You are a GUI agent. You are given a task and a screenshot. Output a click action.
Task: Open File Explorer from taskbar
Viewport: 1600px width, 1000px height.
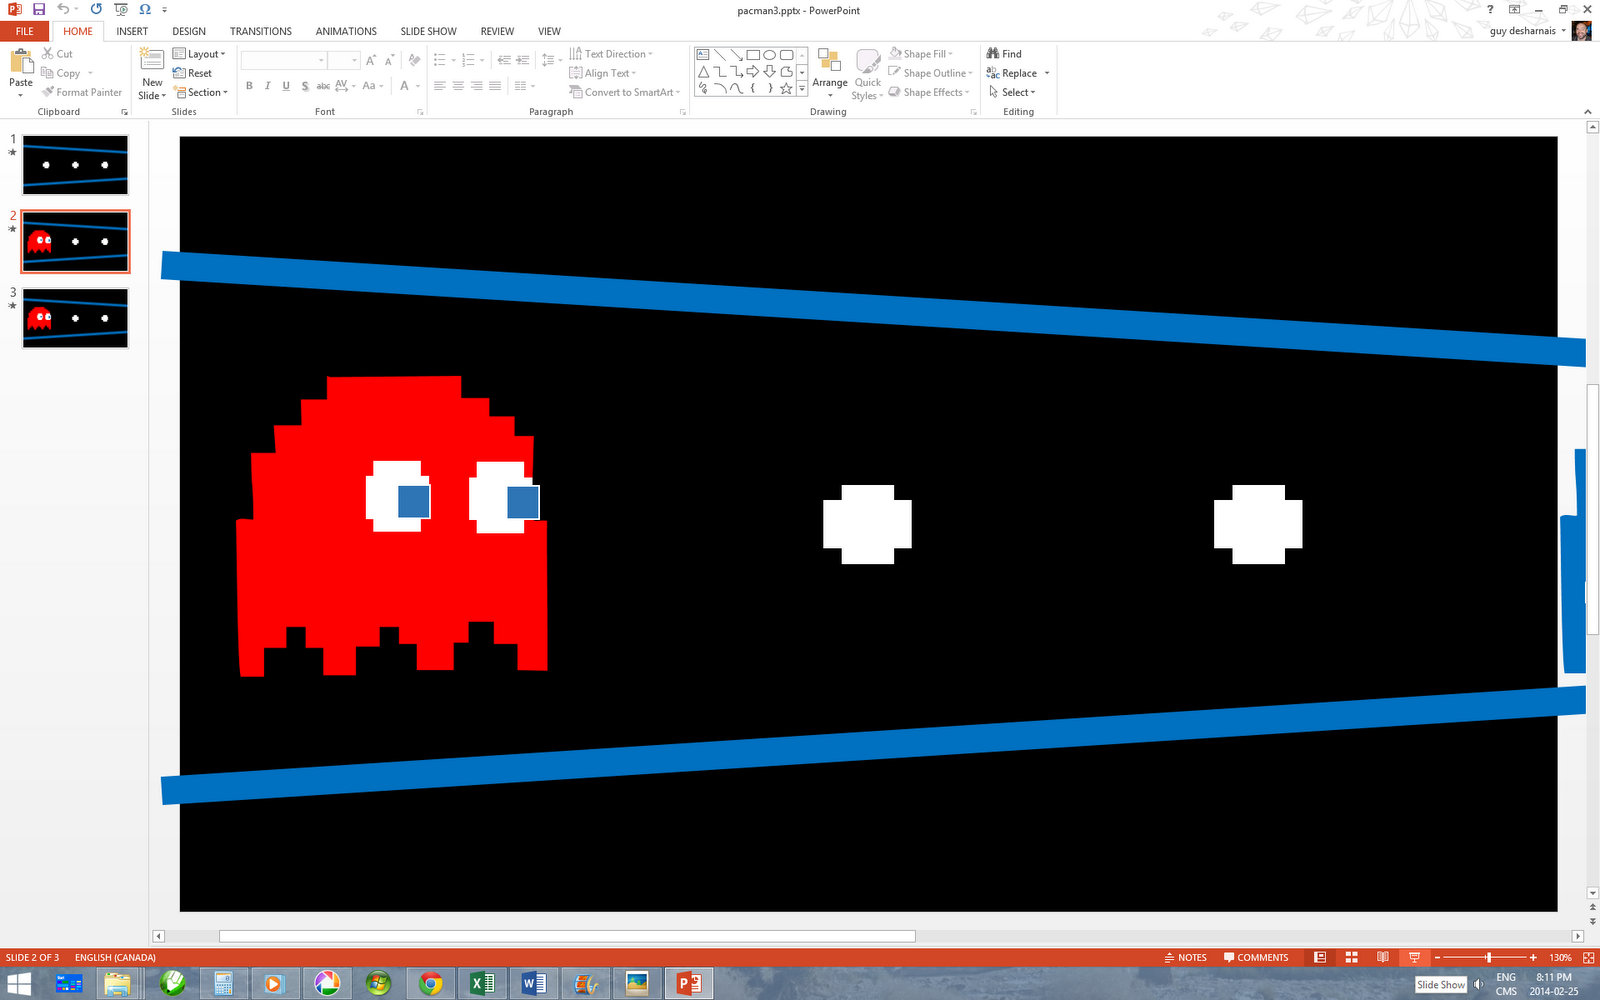[118, 984]
